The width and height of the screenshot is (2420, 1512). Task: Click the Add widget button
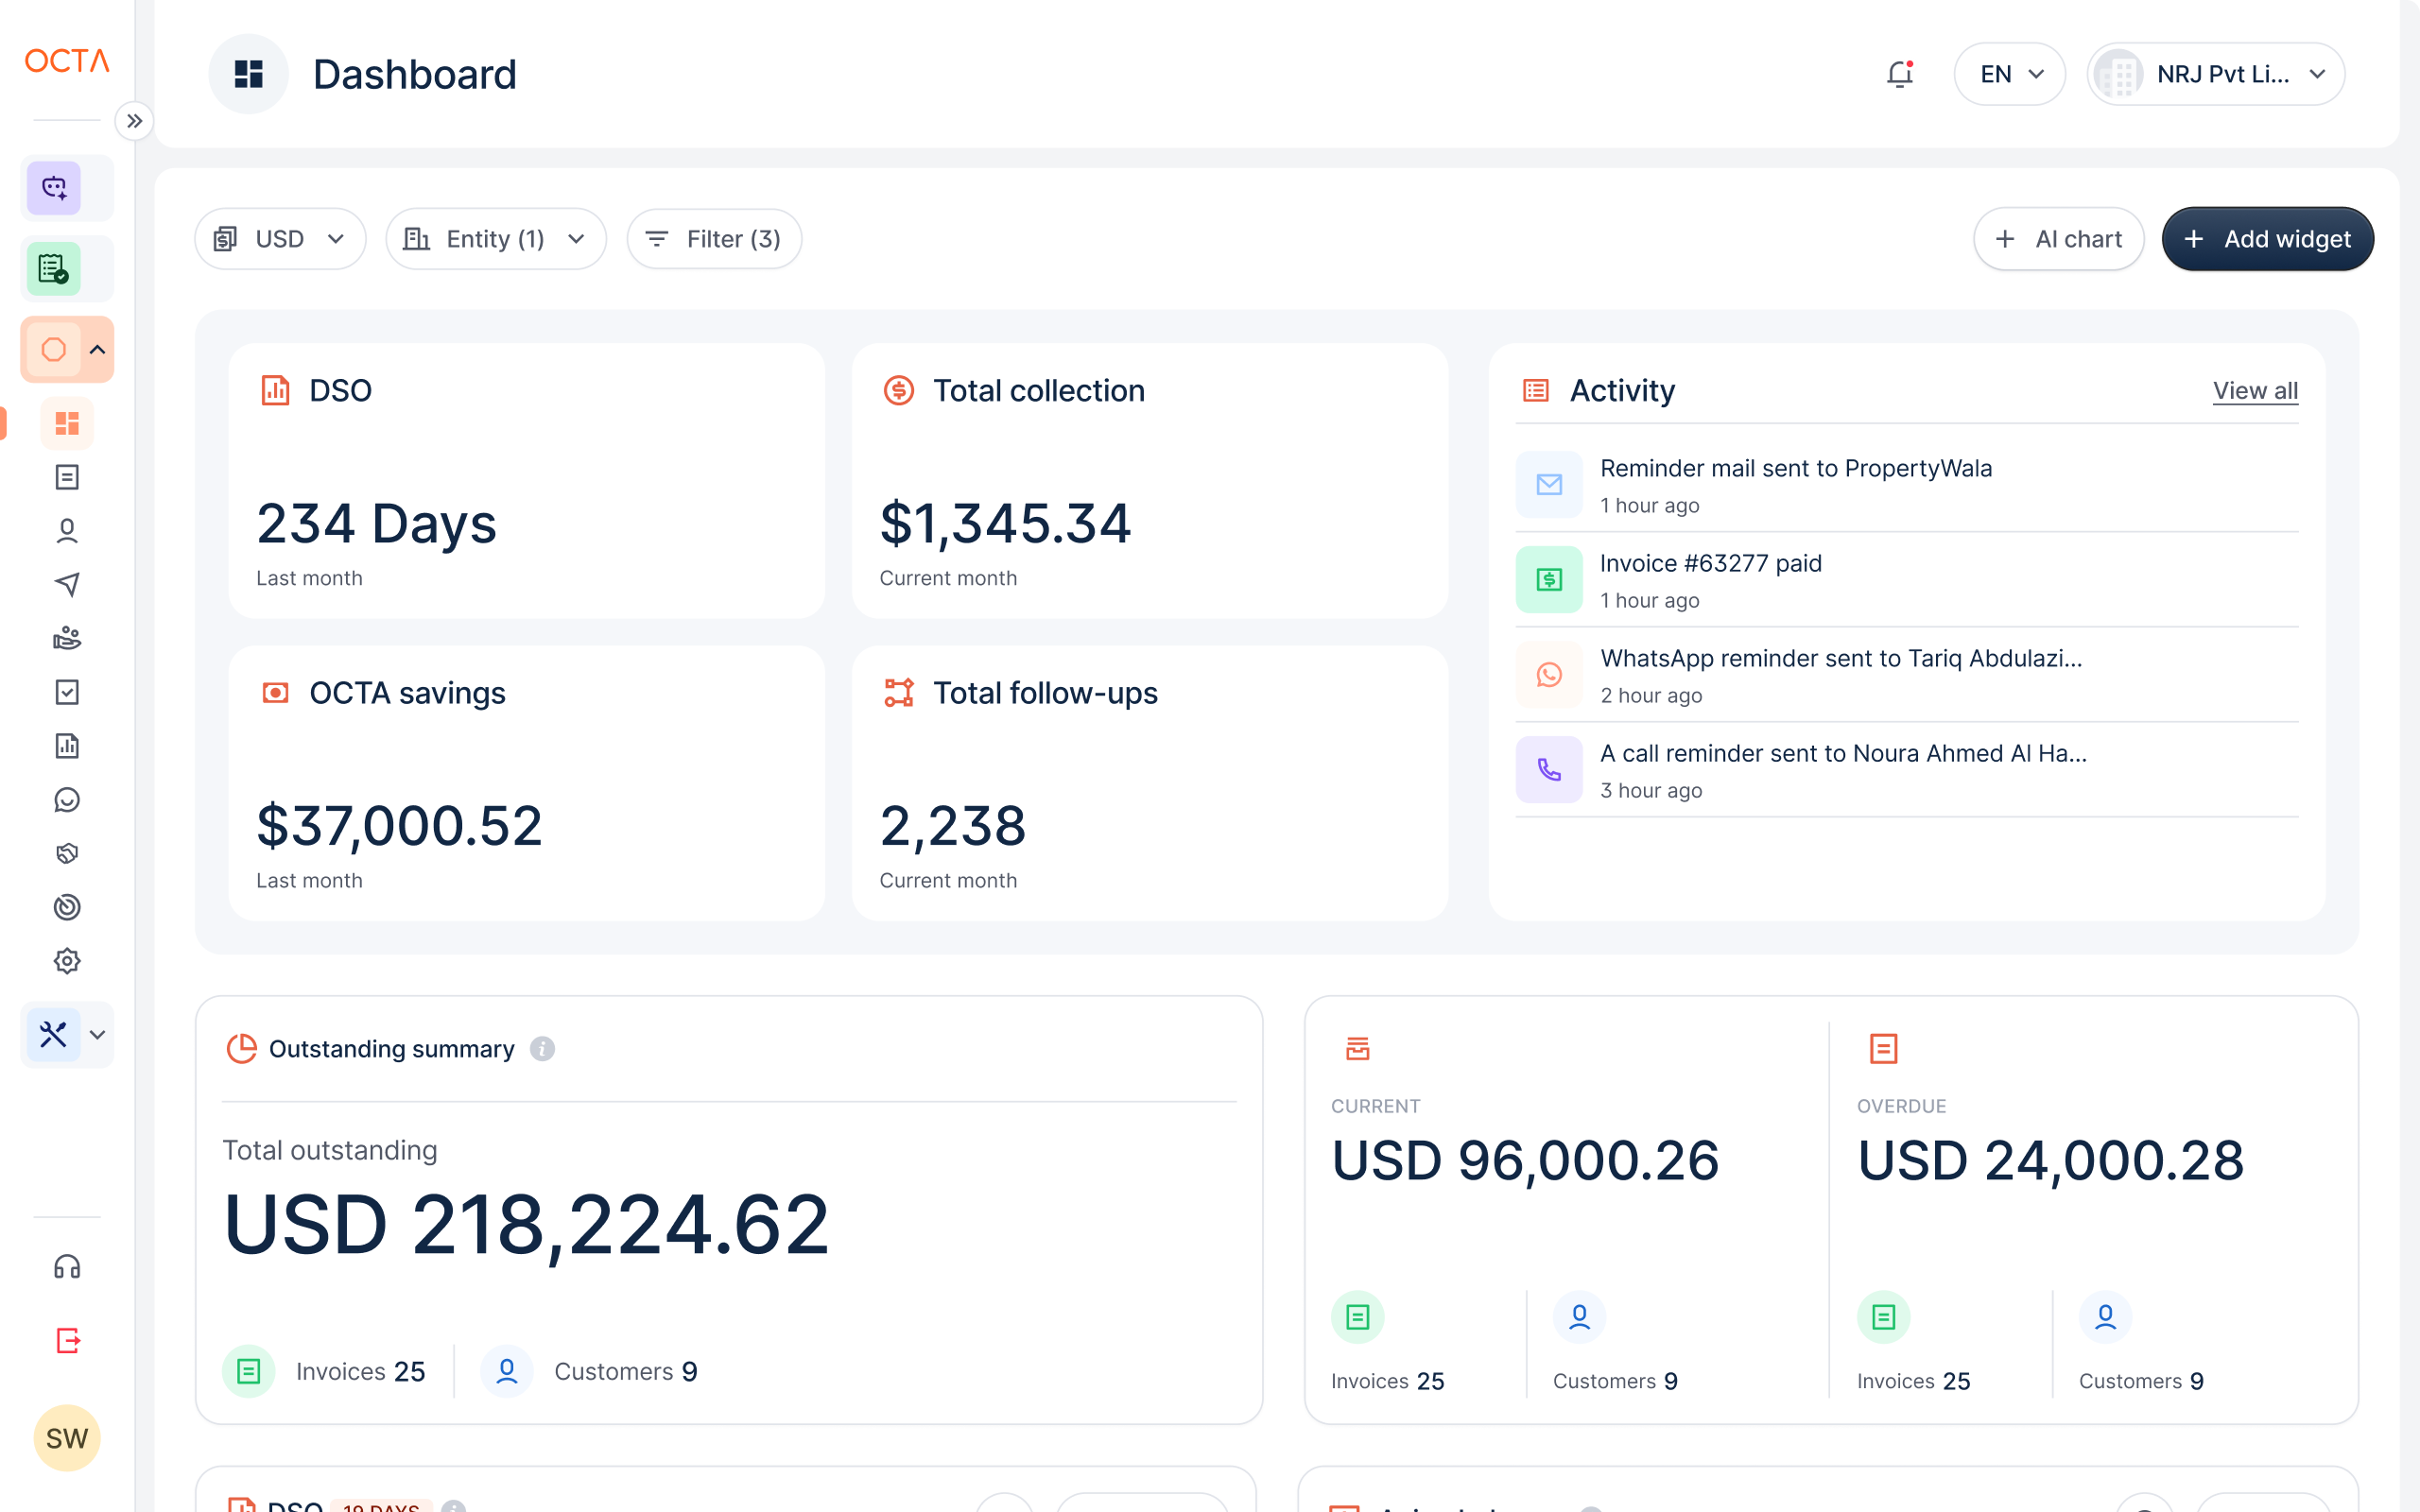click(x=2268, y=239)
